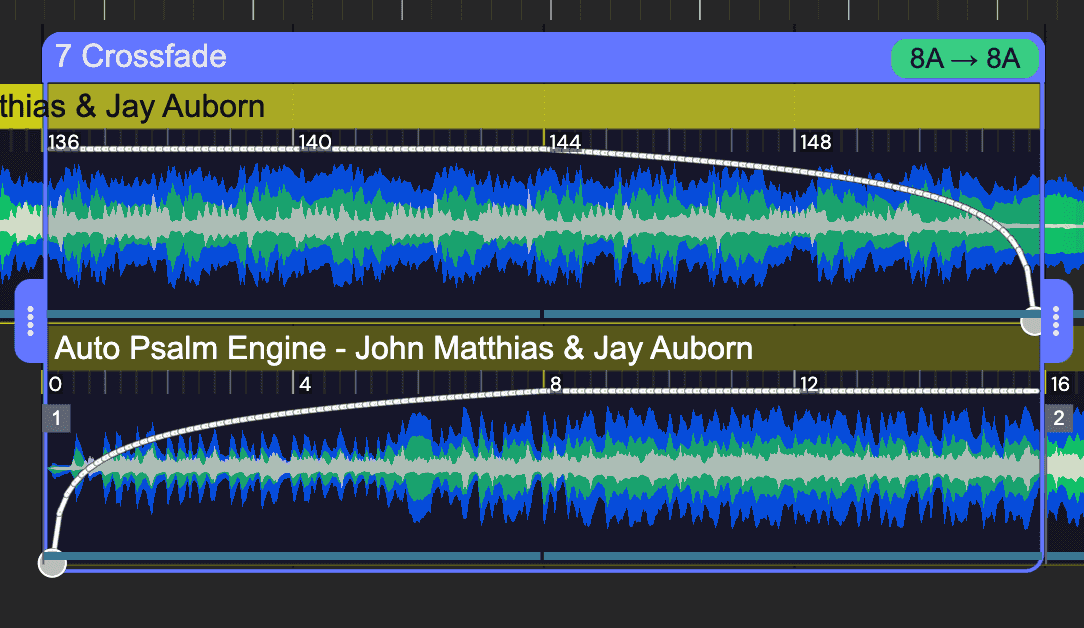The width and height of the screenshot is (1084, 628).
Task: Select cue marker 2 on the incoming track
Action: click(x=1059, y=418)
